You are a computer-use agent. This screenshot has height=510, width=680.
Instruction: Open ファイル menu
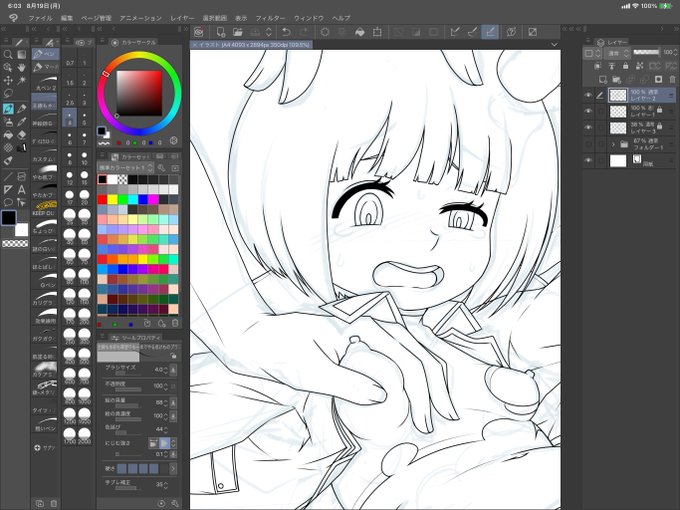[40, 18]
